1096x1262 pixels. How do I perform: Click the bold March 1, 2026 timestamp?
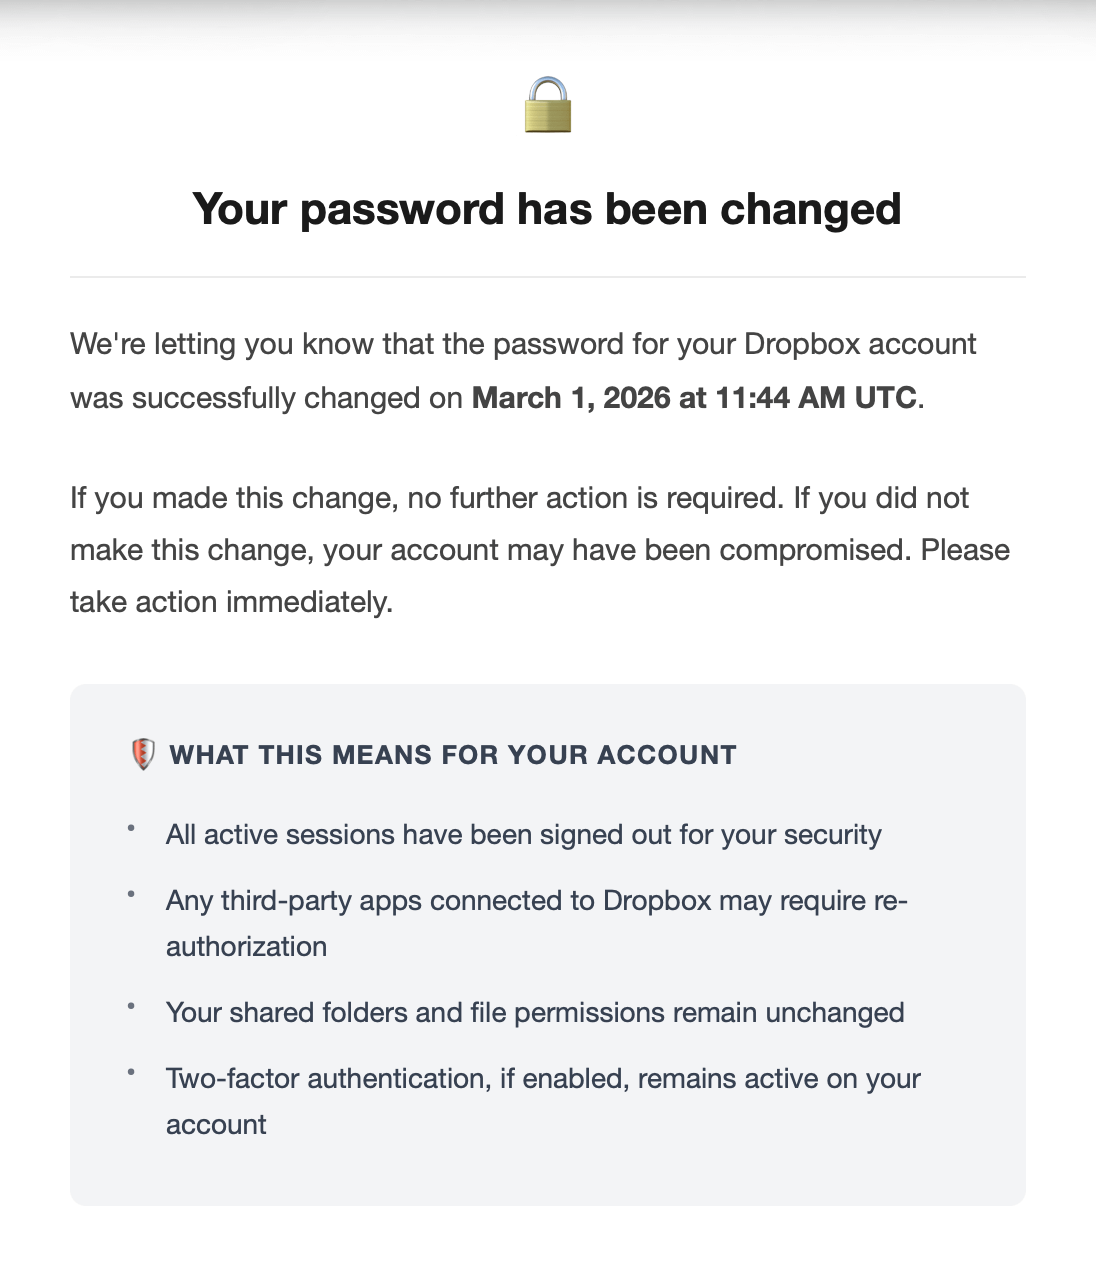pyautogui.click(x=694, y=398)
